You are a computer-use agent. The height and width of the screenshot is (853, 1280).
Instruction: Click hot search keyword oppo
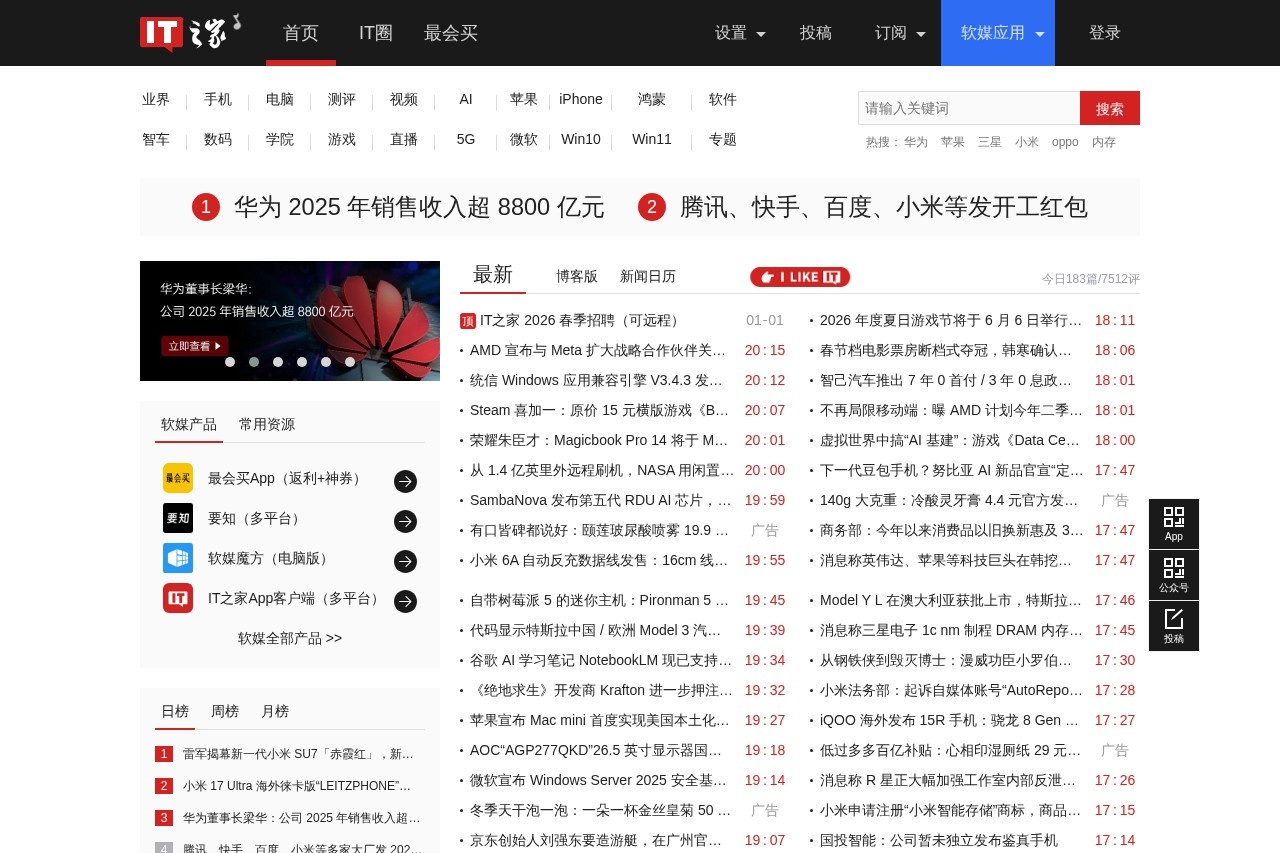(1065, 142)
